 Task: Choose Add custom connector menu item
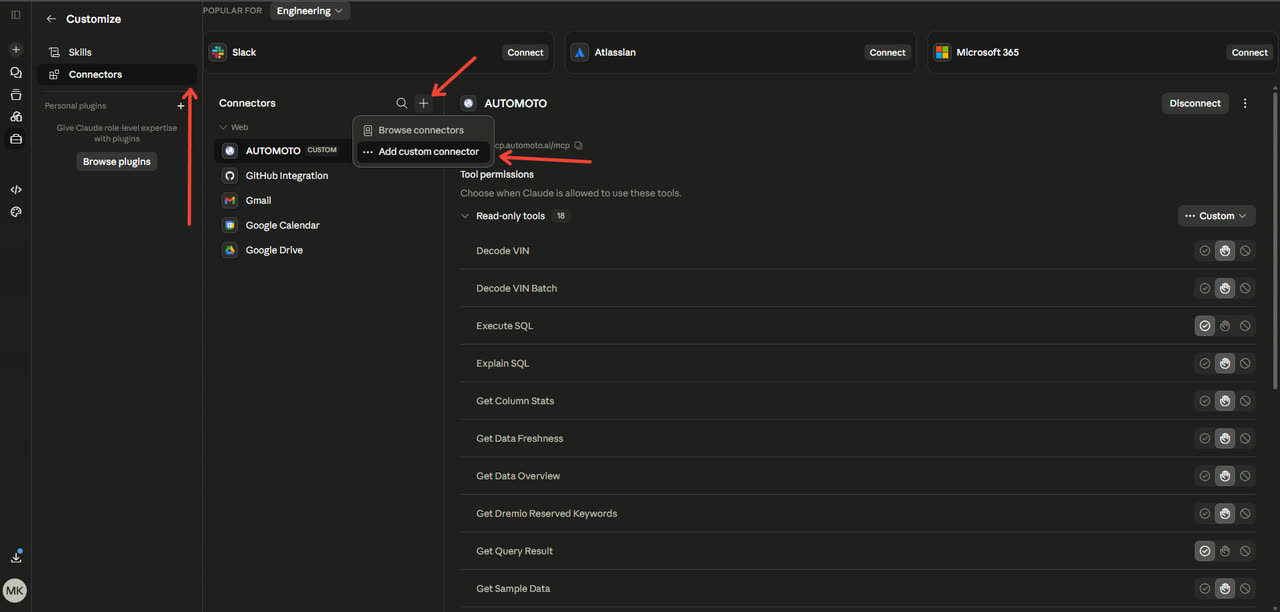coord(424,152)
